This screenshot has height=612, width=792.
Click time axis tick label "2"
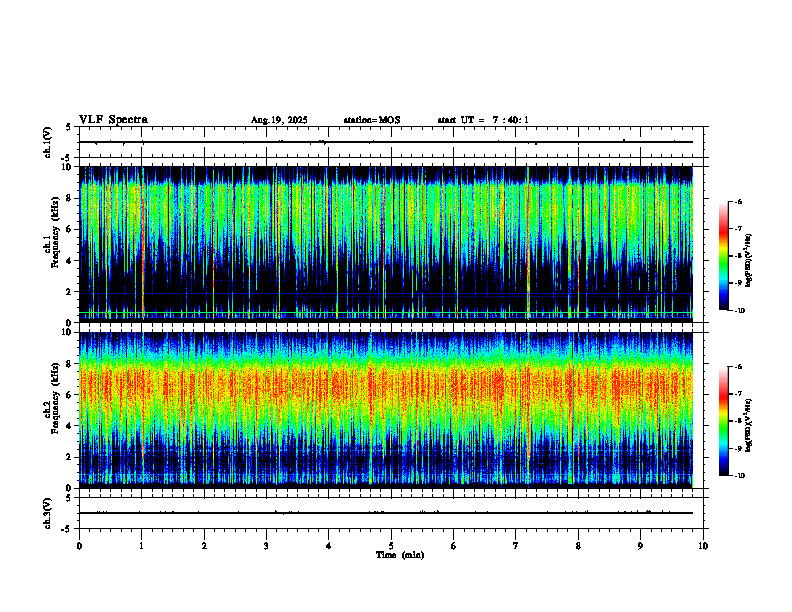point(204,546)
